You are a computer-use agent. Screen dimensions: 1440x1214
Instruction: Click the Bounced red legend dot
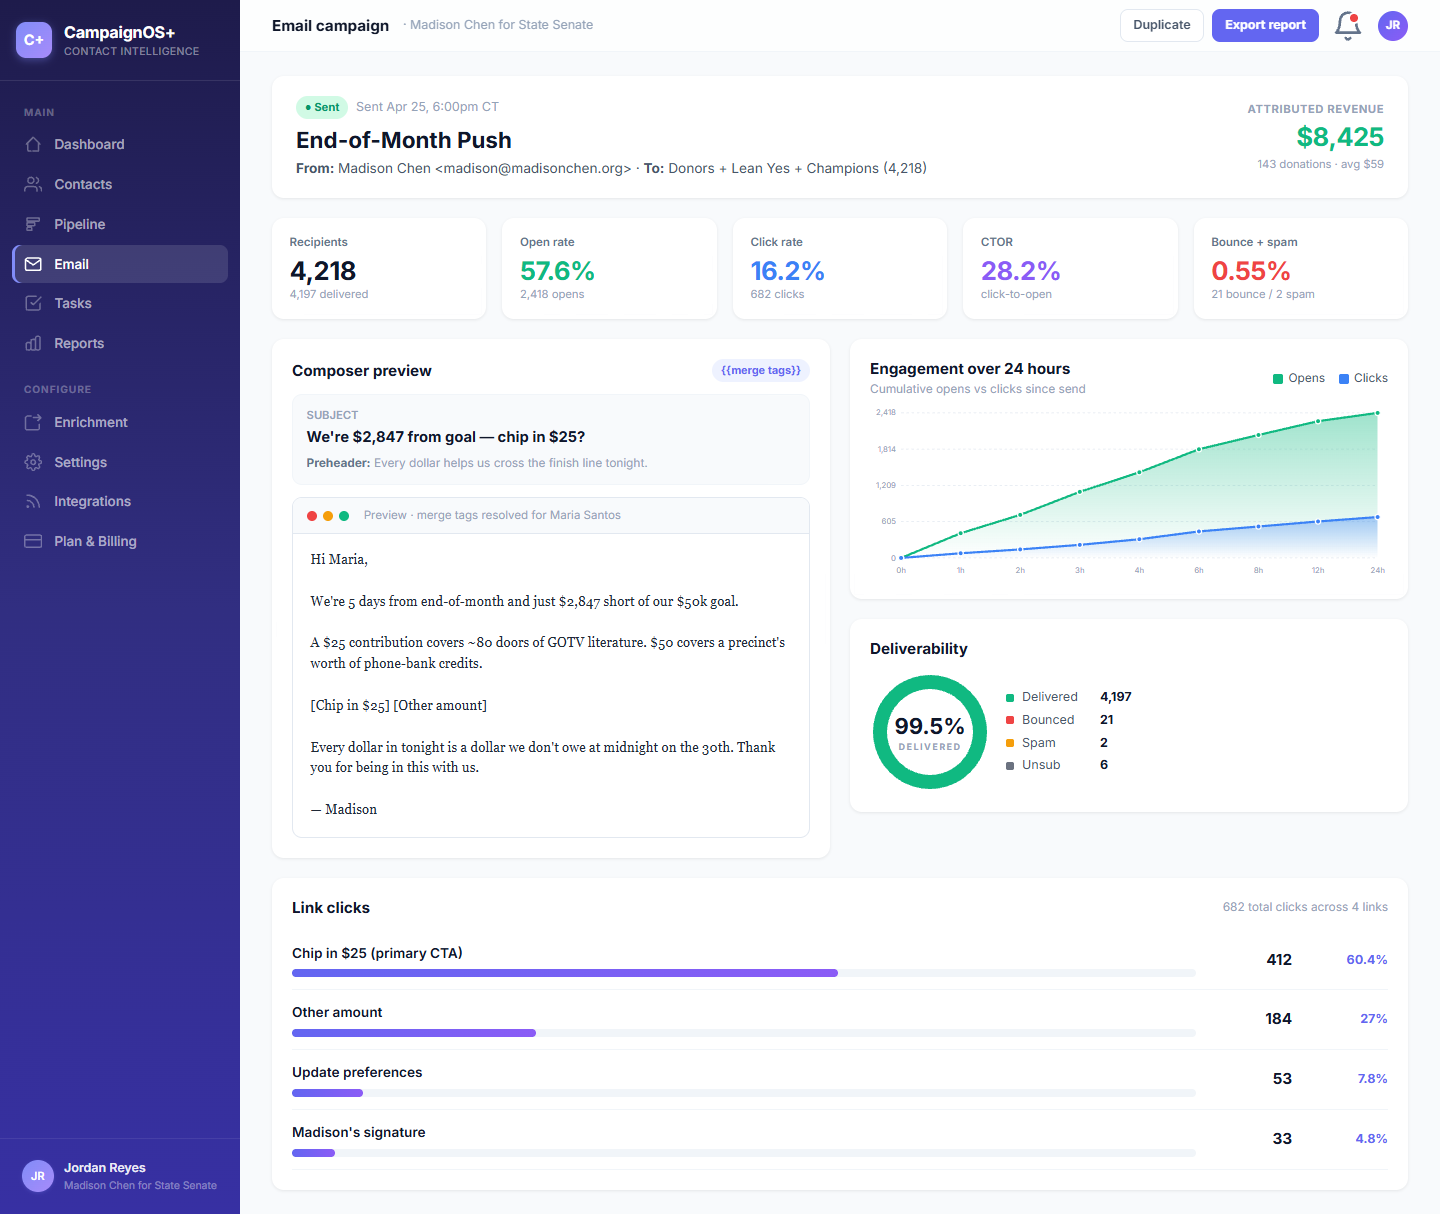1010,720
